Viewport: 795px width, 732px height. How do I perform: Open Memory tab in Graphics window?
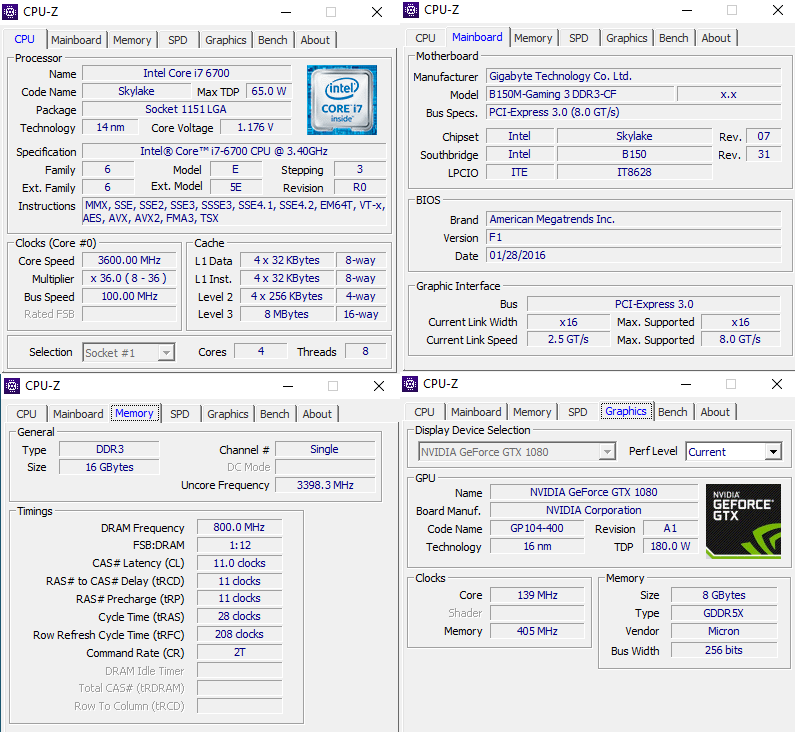tap(532, 412)
